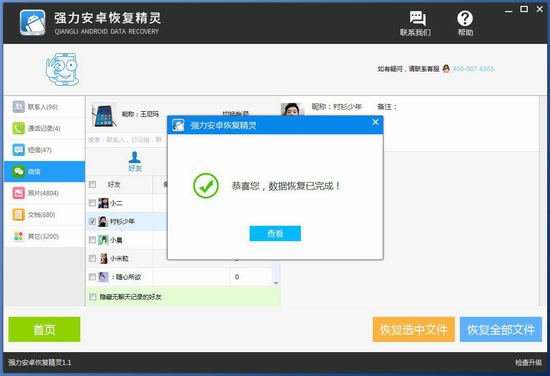Check the box next to 小二
Image resolution: width=550 pixels, height=376 pixels.
(92, 203)
